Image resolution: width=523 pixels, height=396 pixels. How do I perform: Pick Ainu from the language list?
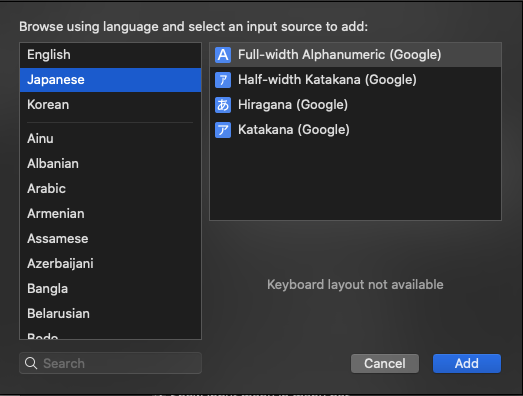(110, 138)
